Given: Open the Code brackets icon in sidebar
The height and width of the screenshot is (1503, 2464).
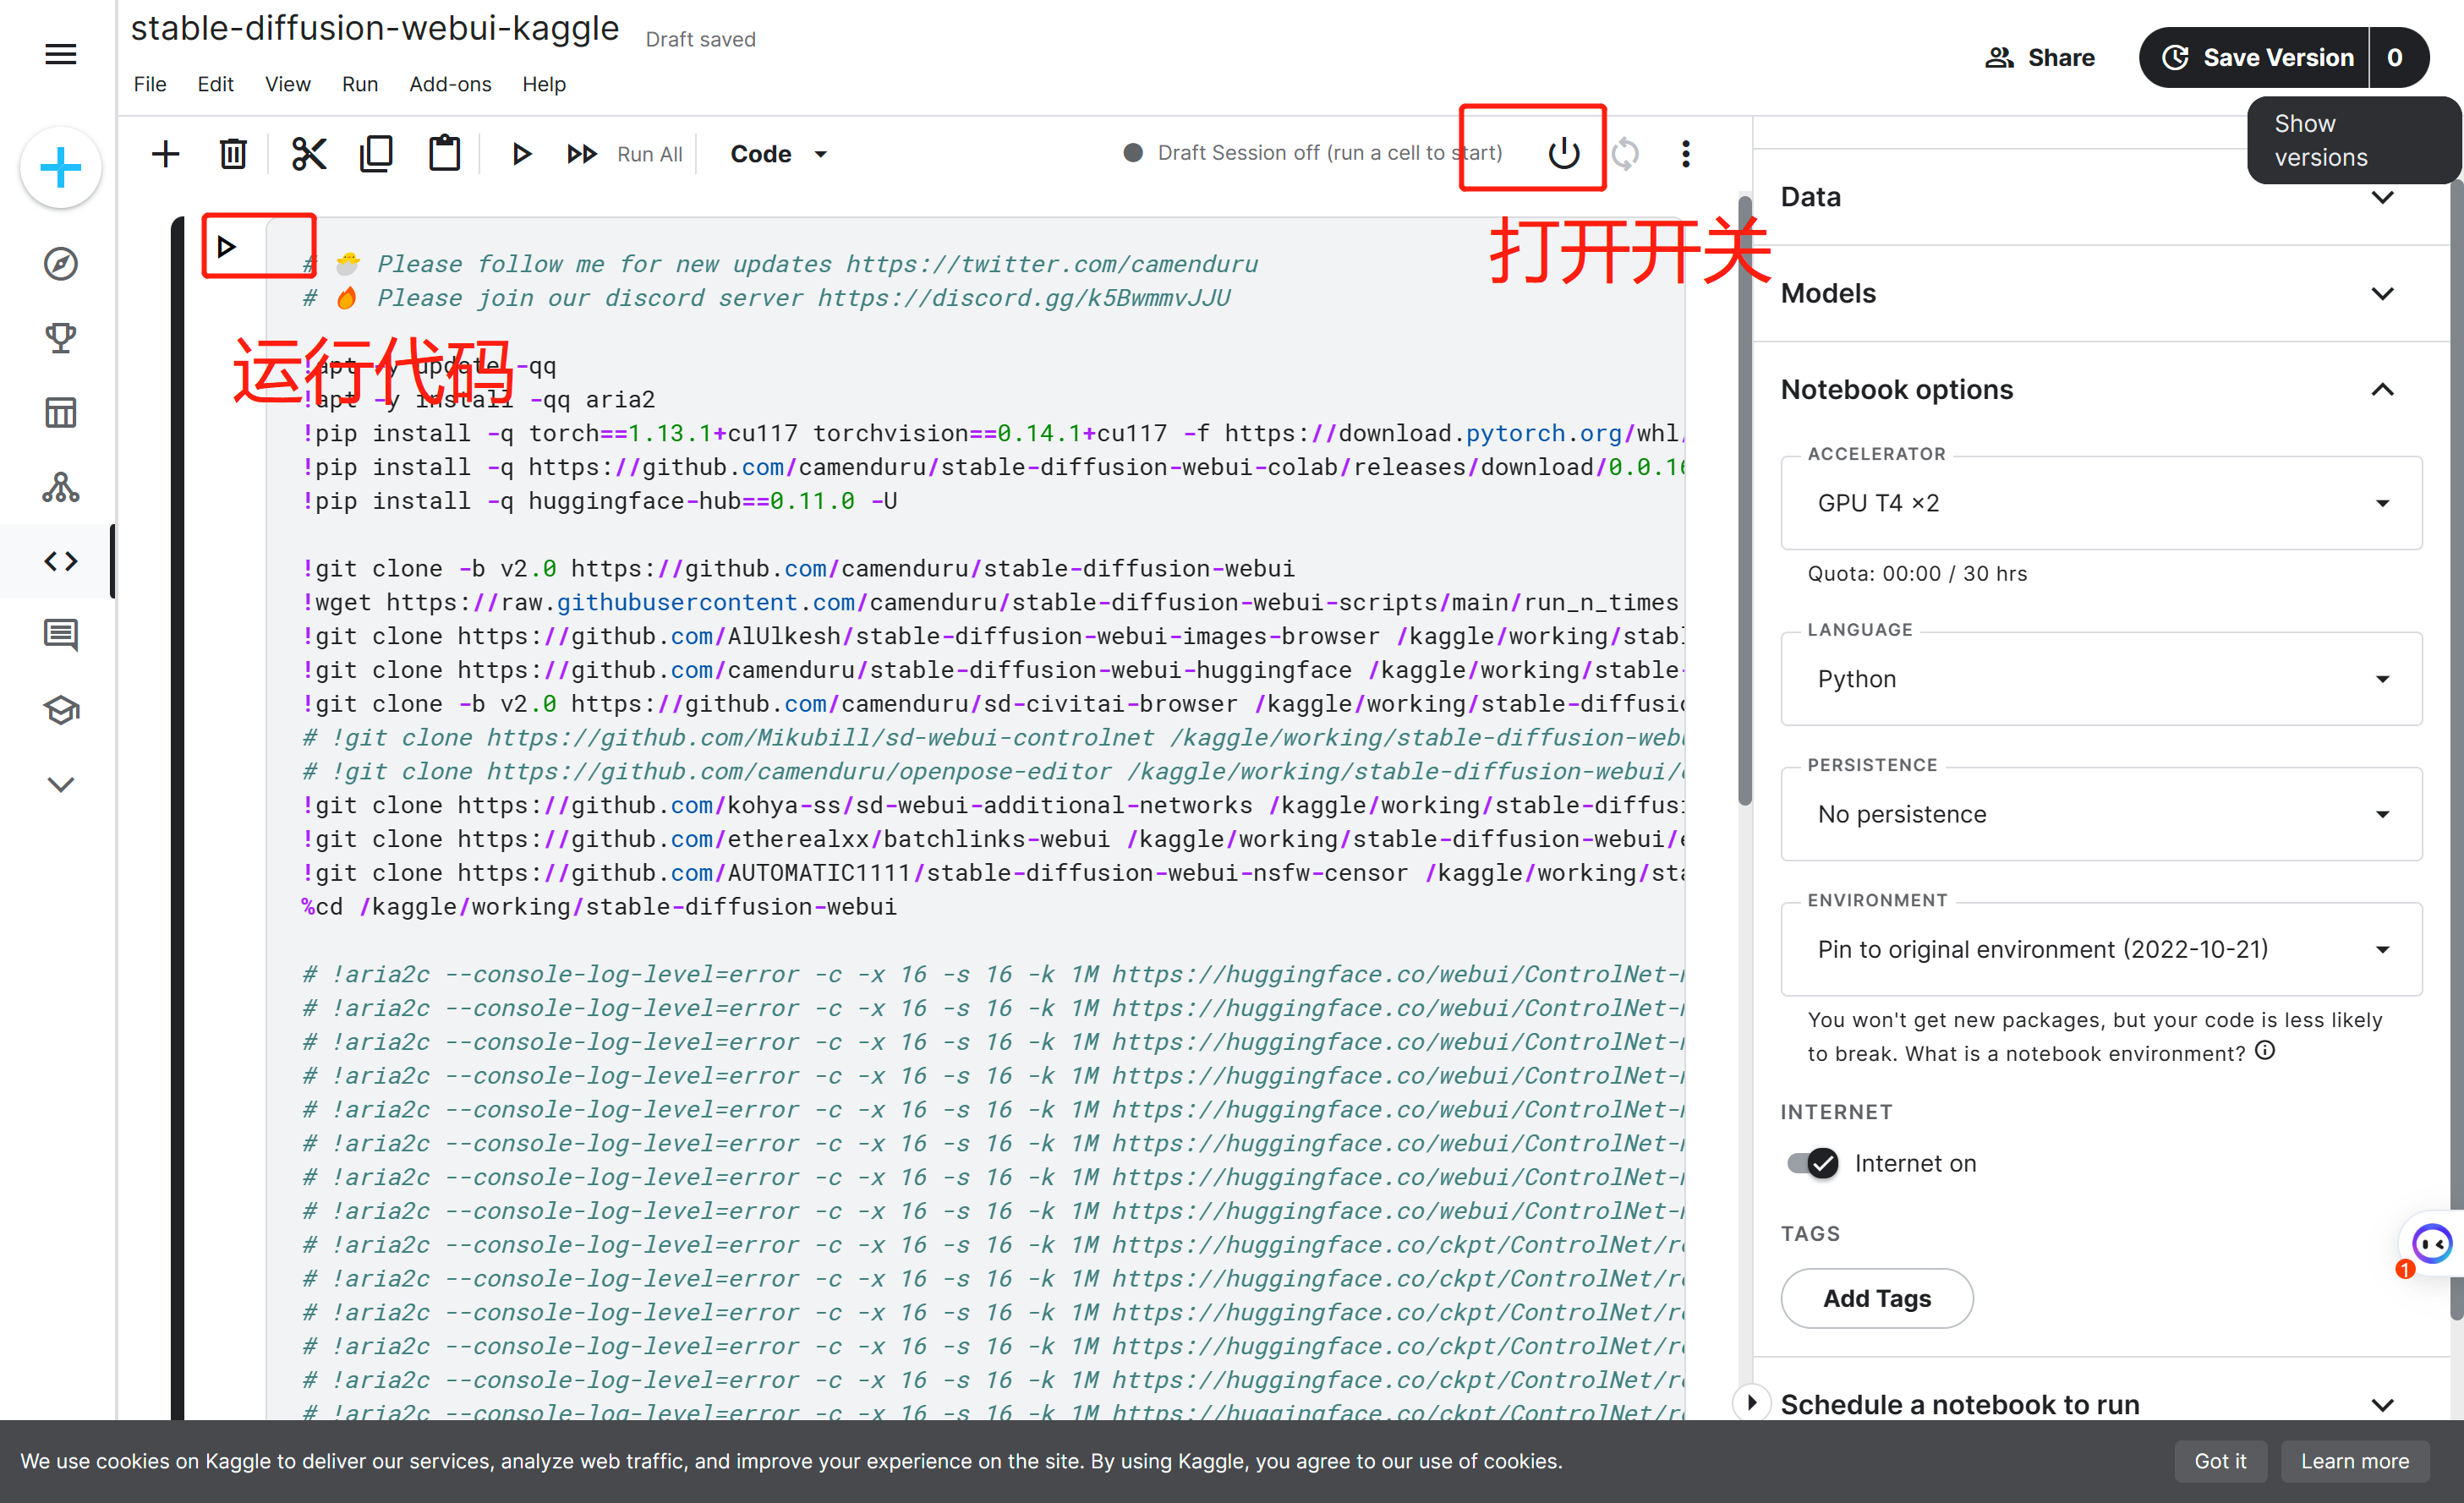Looking at the screenshot, I should (61, 561).
